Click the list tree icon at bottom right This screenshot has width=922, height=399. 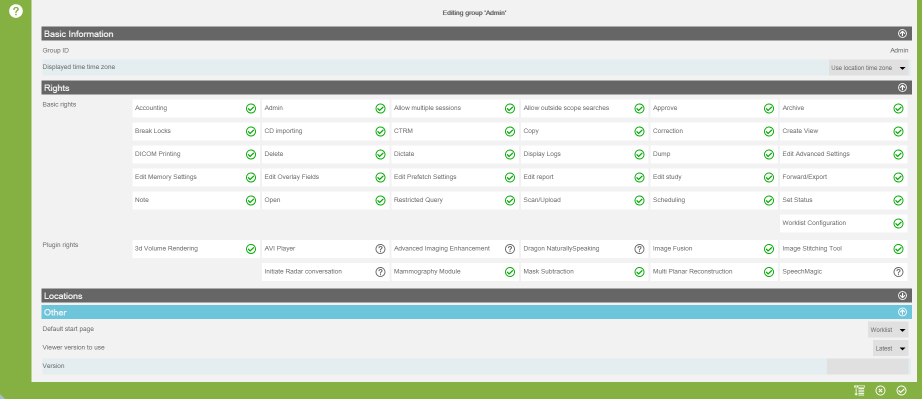[x=859, y=390]
